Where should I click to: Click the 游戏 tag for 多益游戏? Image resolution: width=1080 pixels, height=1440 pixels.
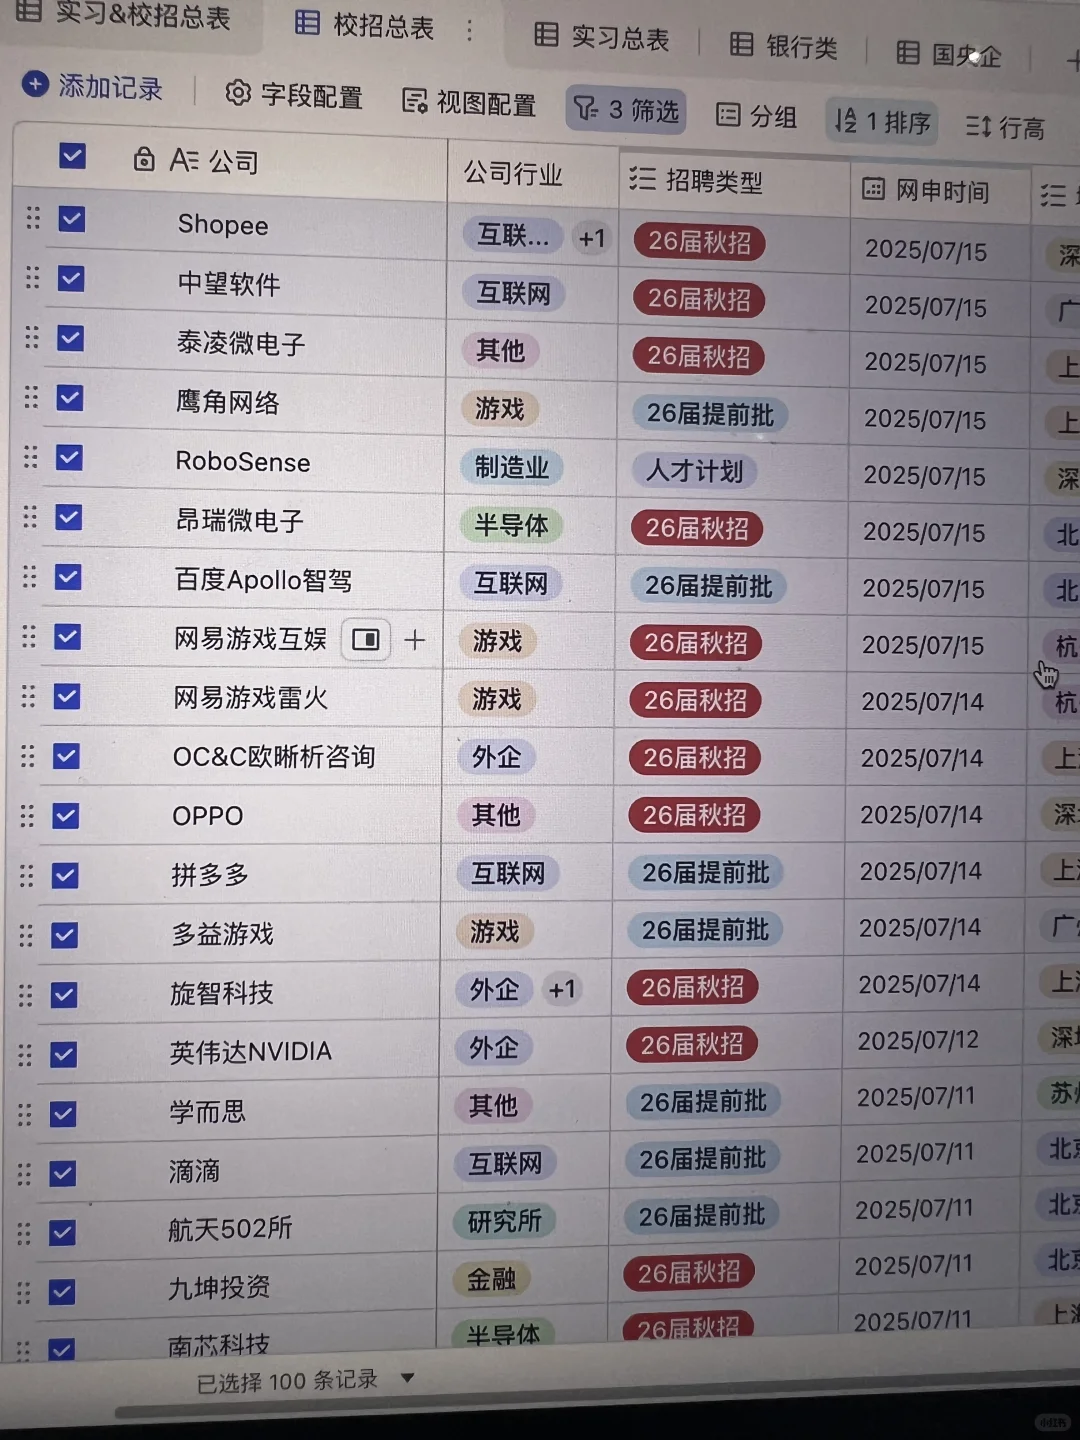pyautogui.click(x=495, y=932)
